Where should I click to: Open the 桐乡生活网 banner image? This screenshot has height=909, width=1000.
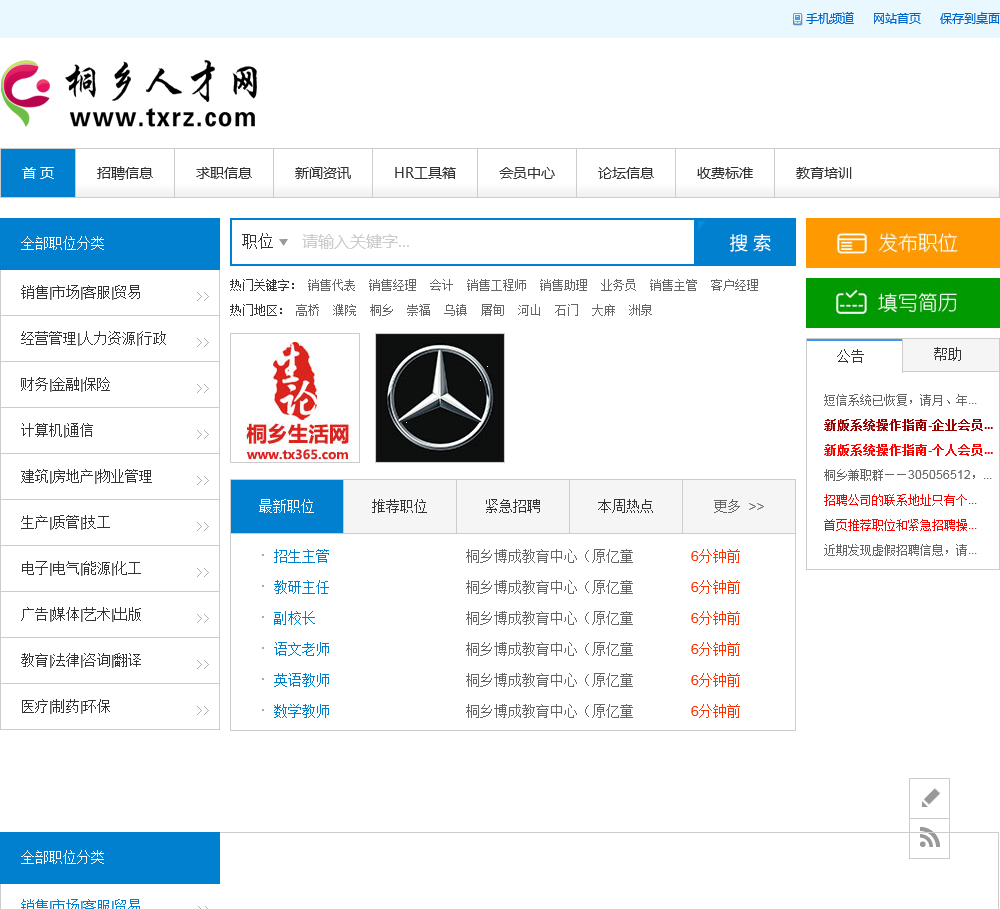pos(295,398)
